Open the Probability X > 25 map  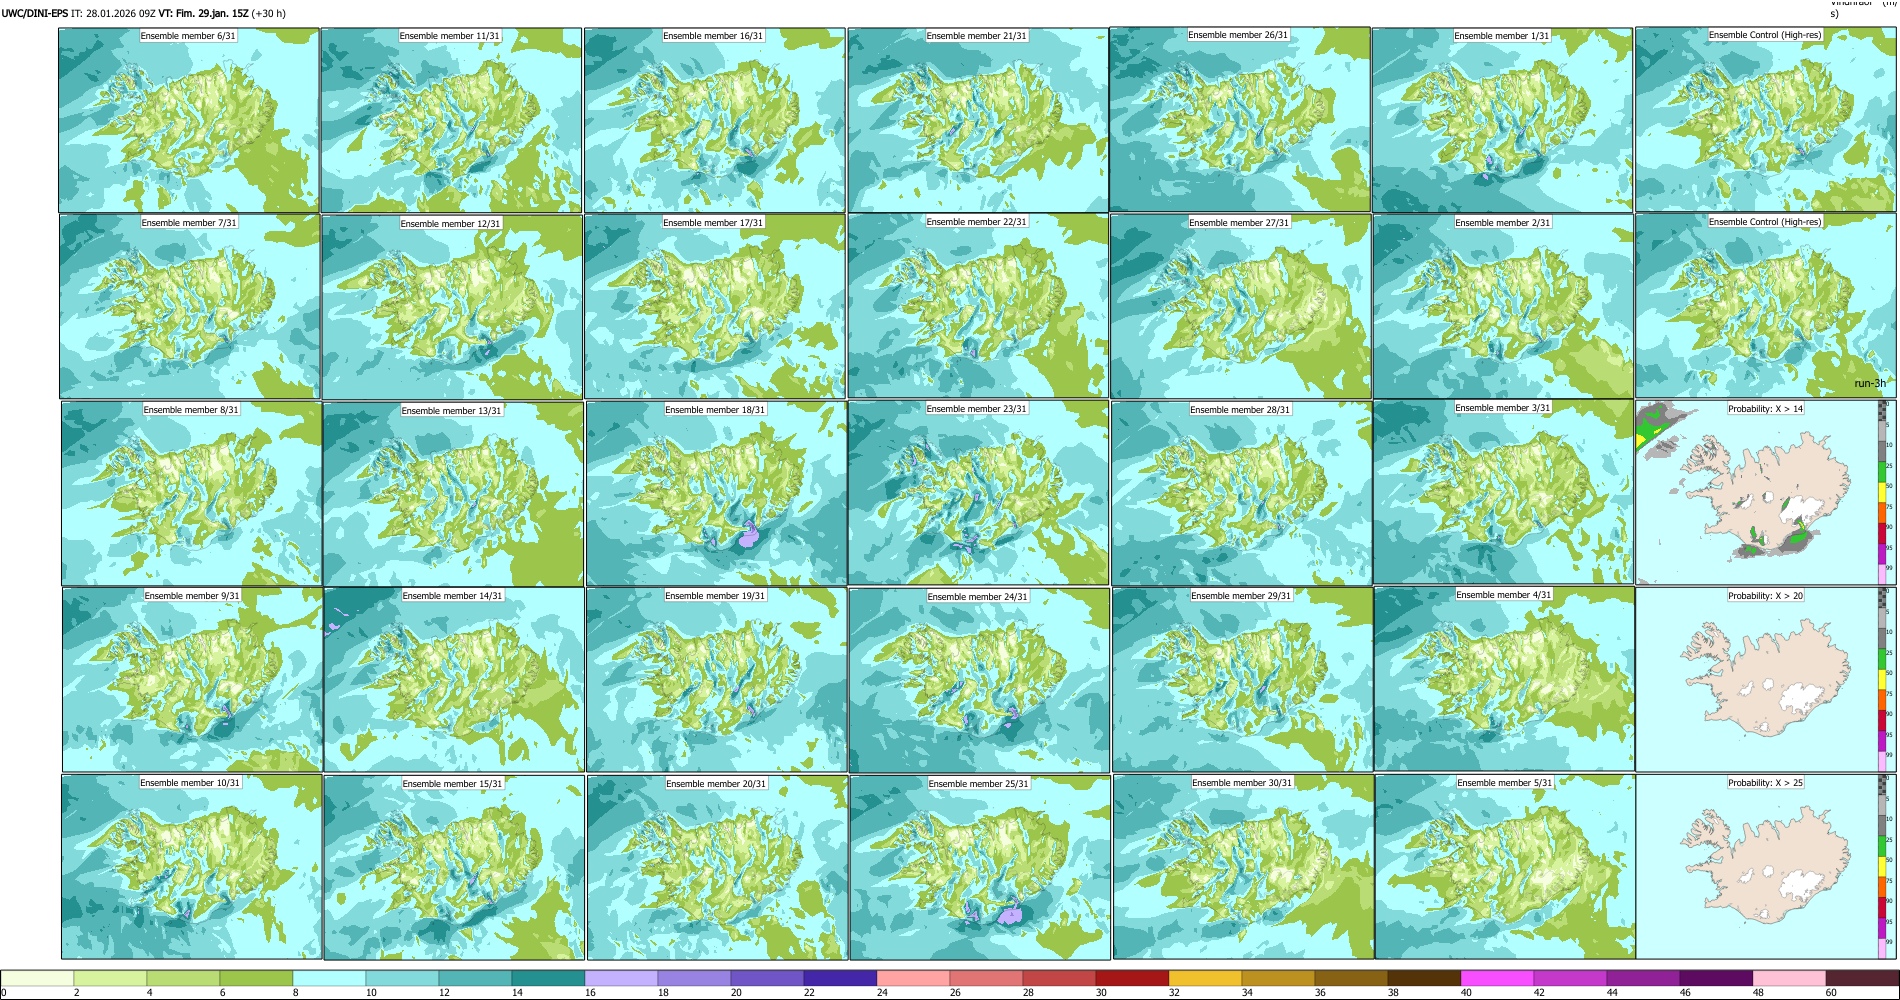click(1766, 866)
